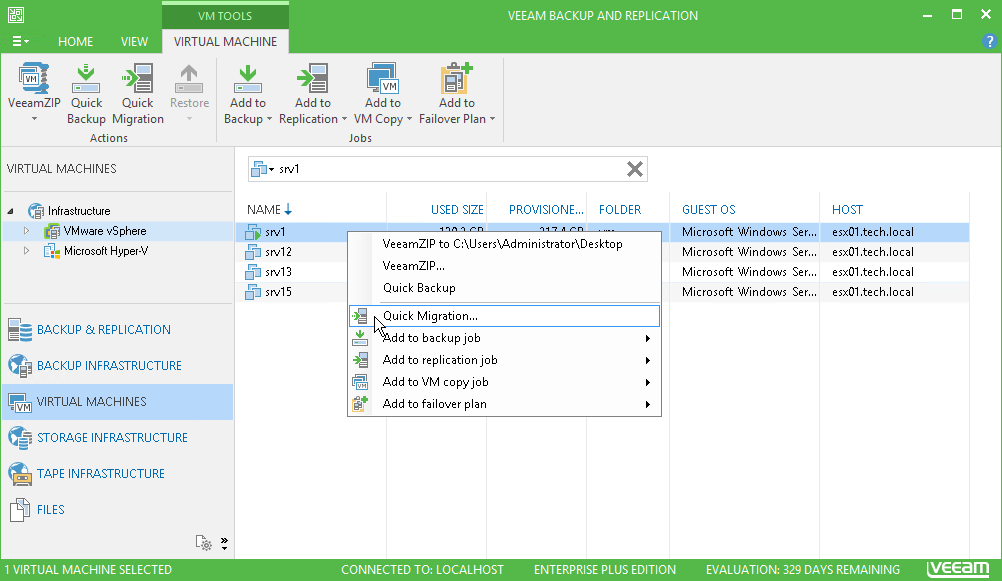Click the Backup & Replication sidebar icon
Screen dimensions: 1002x581
tap(20, 330)
